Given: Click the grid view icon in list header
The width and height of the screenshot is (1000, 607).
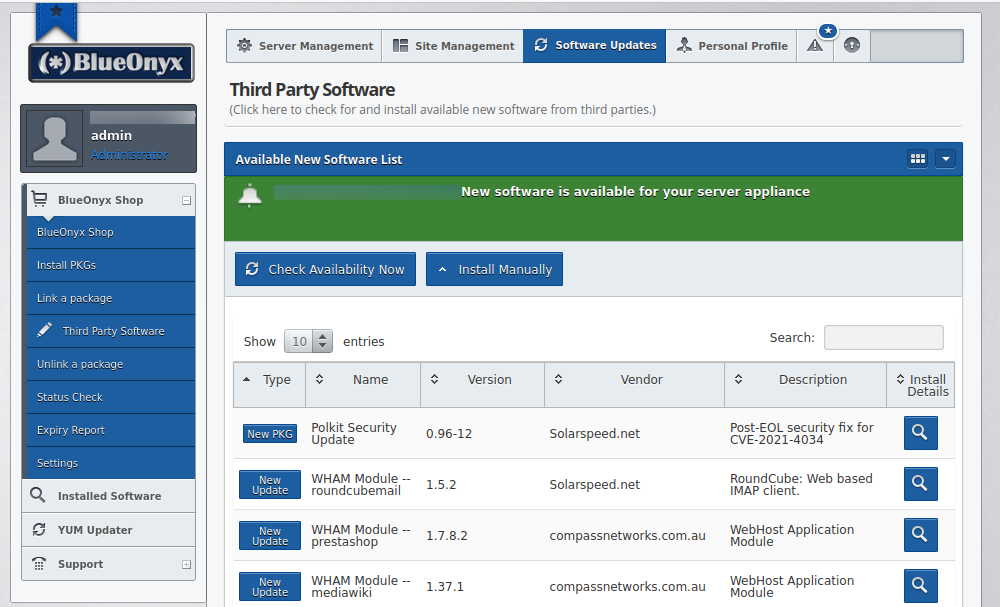Looking at the screenshot, I should [918, 159].
